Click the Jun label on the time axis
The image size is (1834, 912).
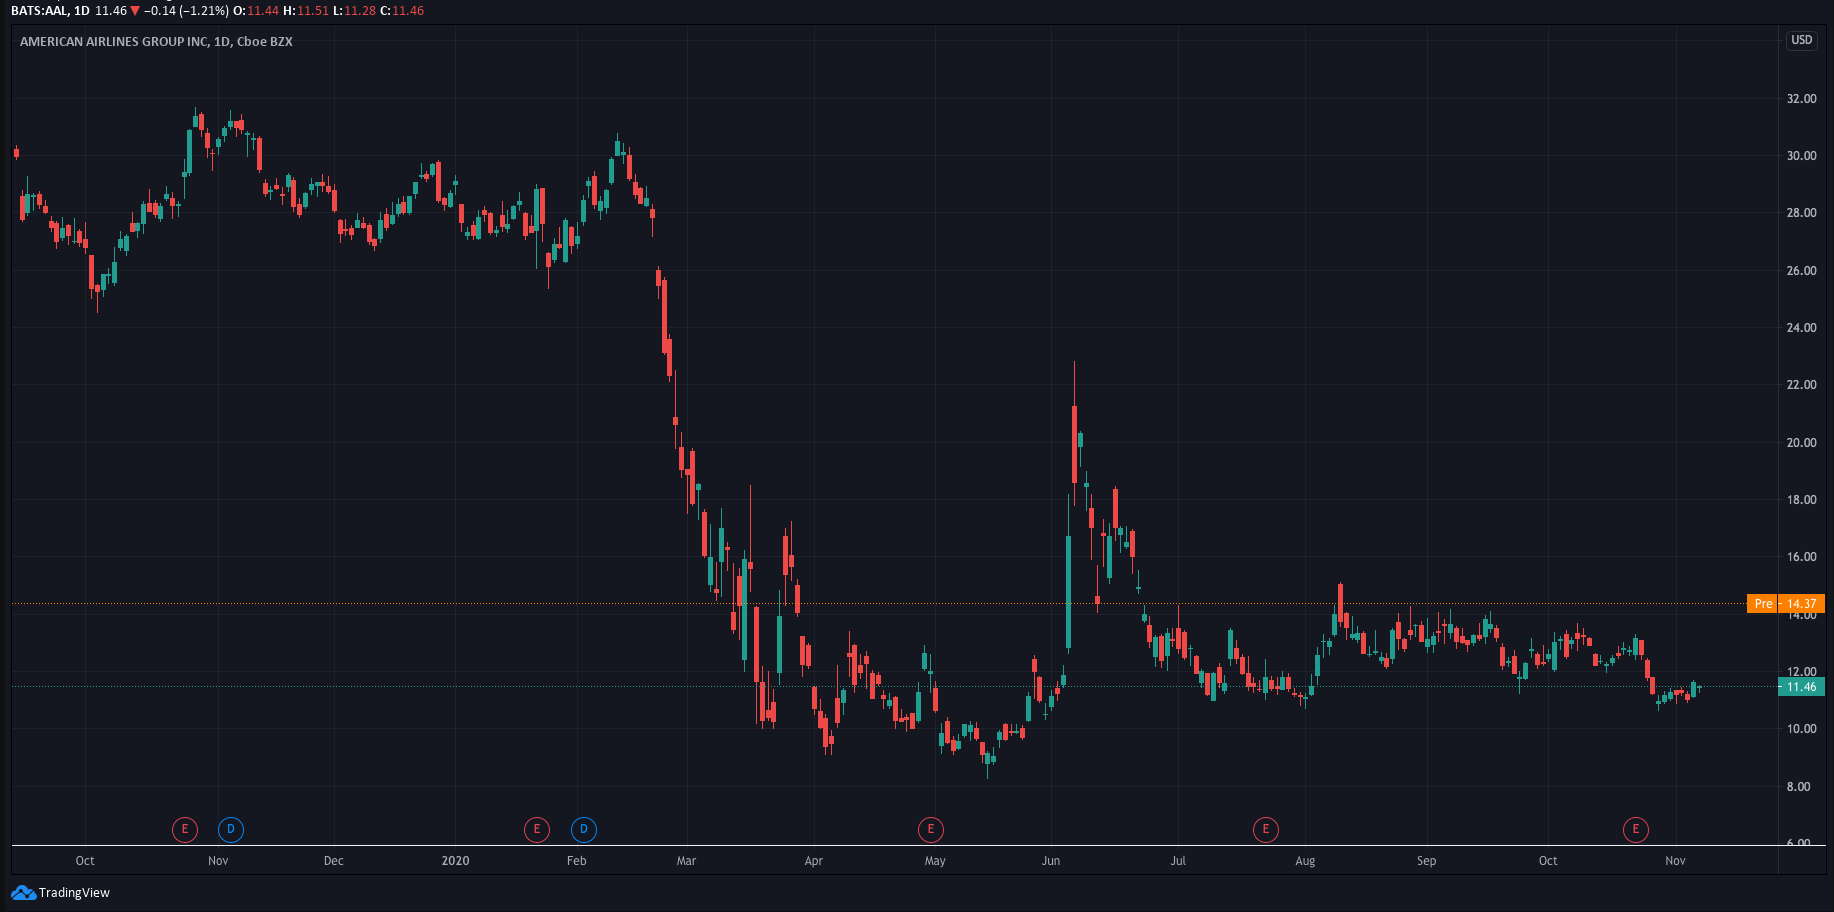pos(1051,861)
